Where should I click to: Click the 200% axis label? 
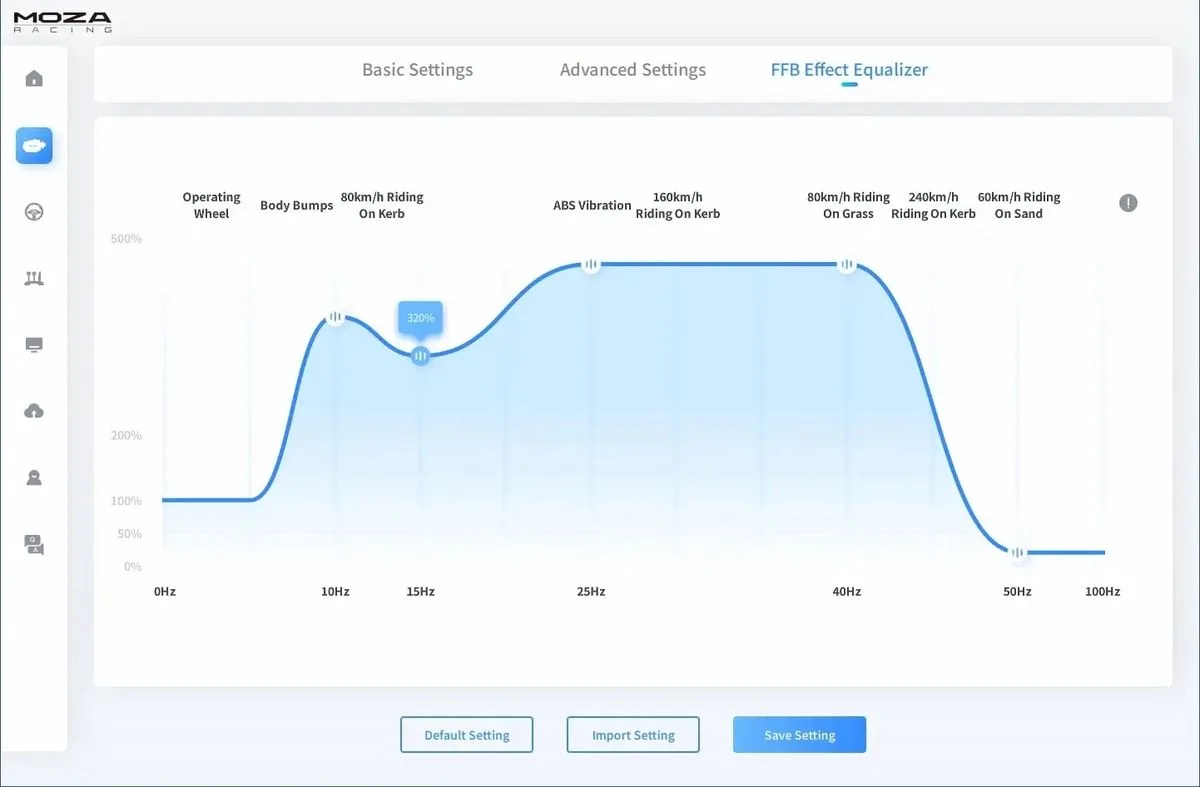pyautogui.click(x=127, y=436)
